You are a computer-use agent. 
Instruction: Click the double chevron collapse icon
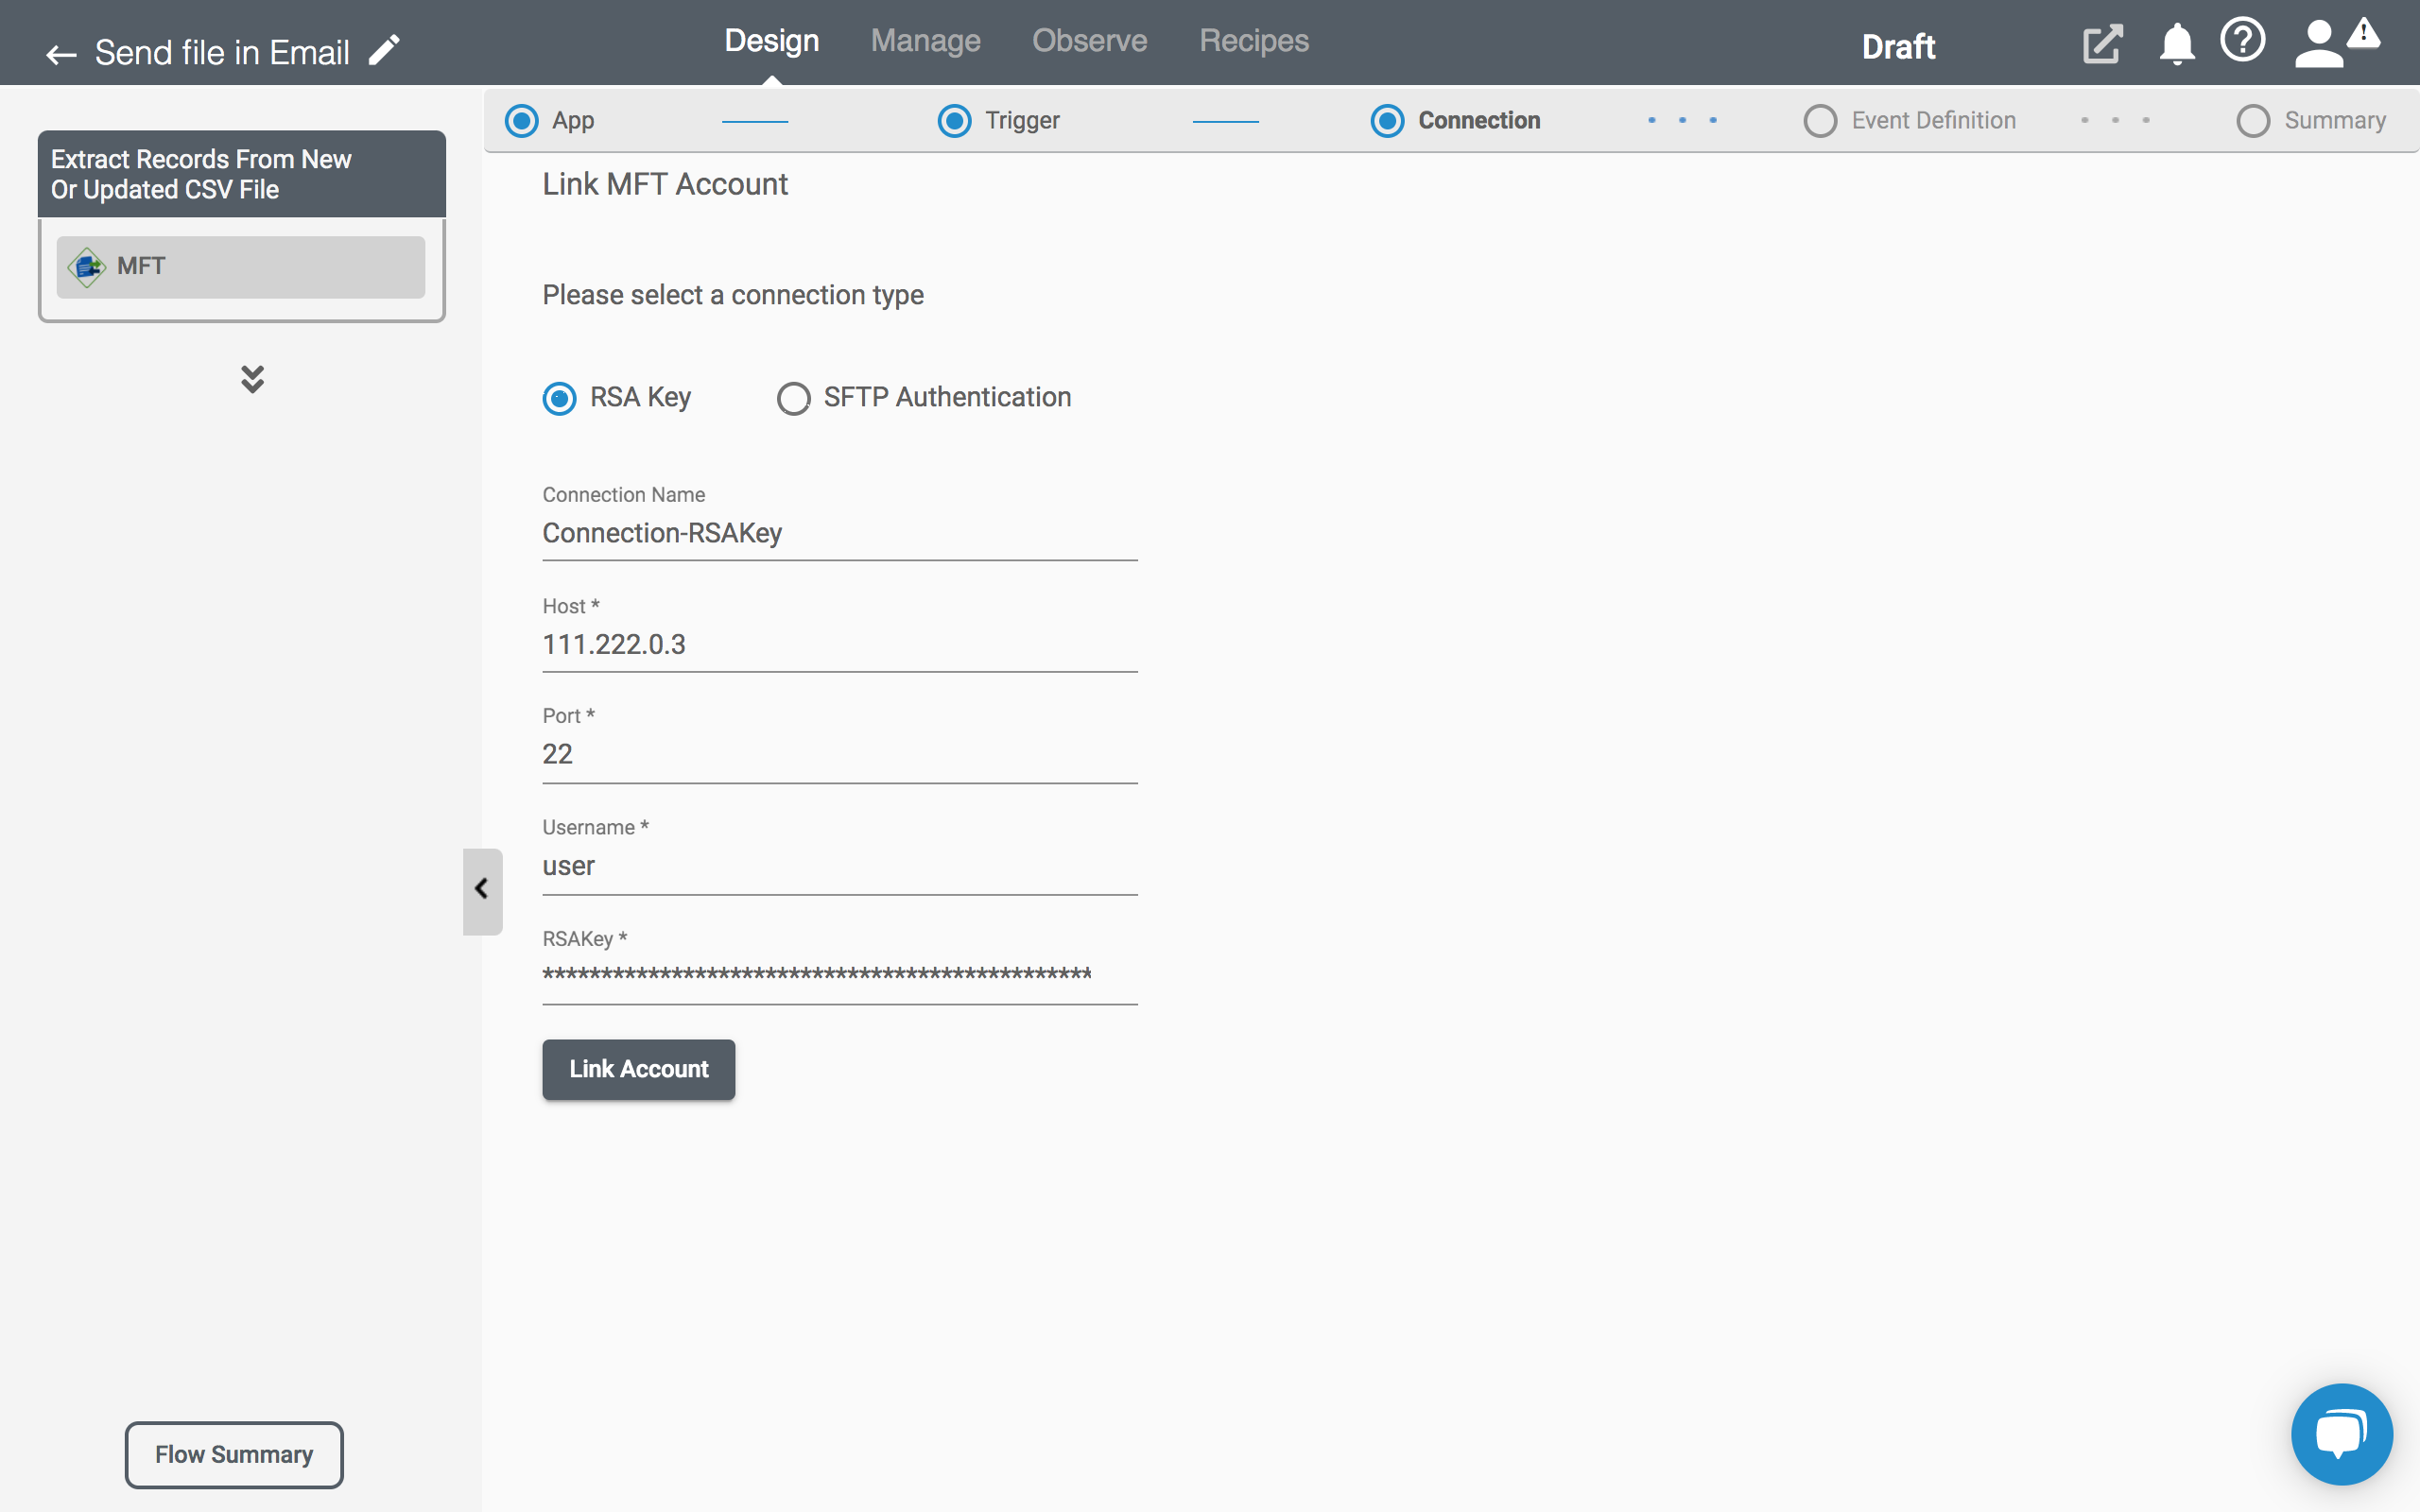pos(252,378)
